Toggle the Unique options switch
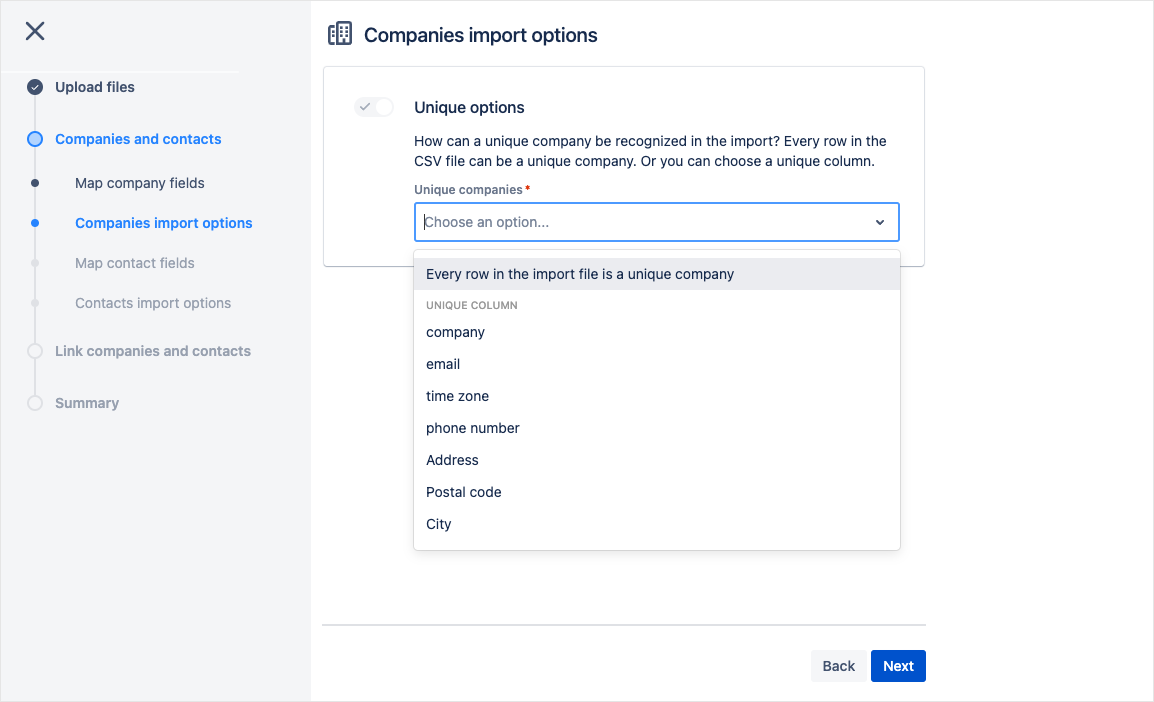The width and height of the screenshot is (1154, 702). tap(374, 107)
